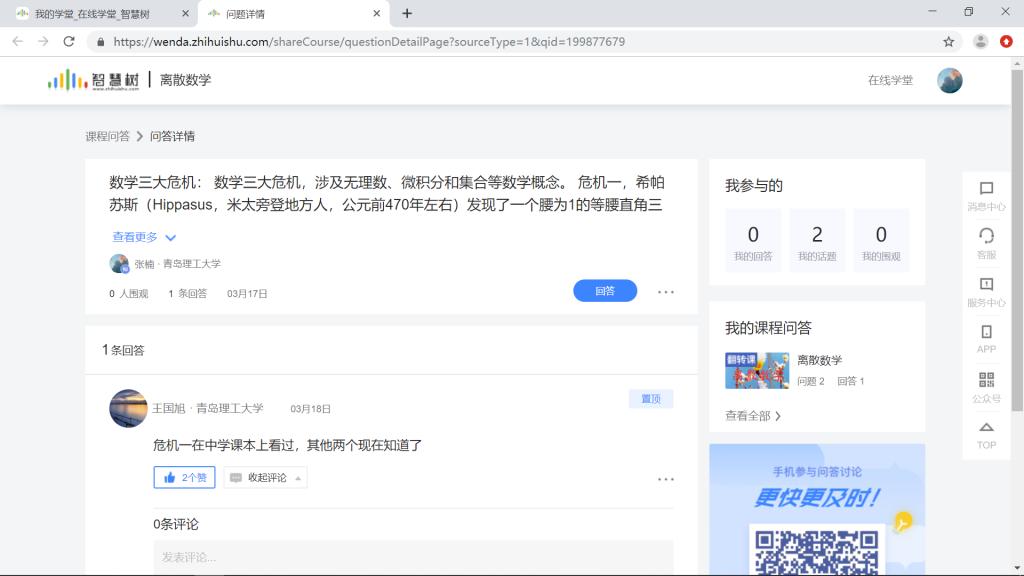Toggle the 2个赞 like button
This screenshot has width=1024, height=576.
185,478
